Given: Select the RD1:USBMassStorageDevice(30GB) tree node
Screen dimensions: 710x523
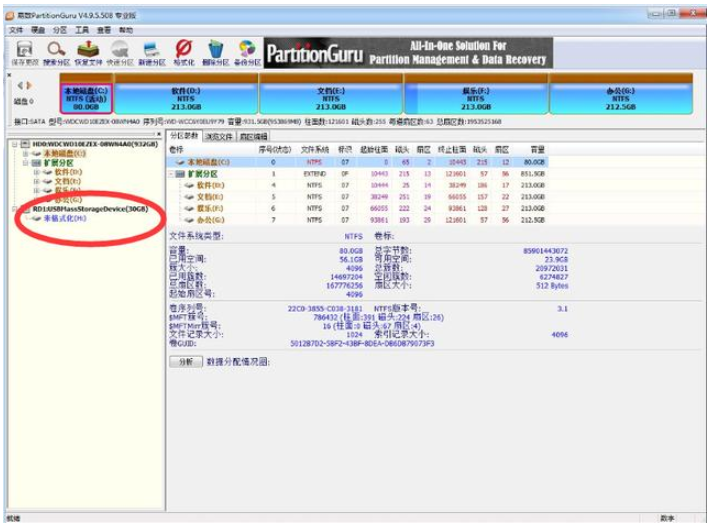Looking at the screenshot, I should [91, 209].
